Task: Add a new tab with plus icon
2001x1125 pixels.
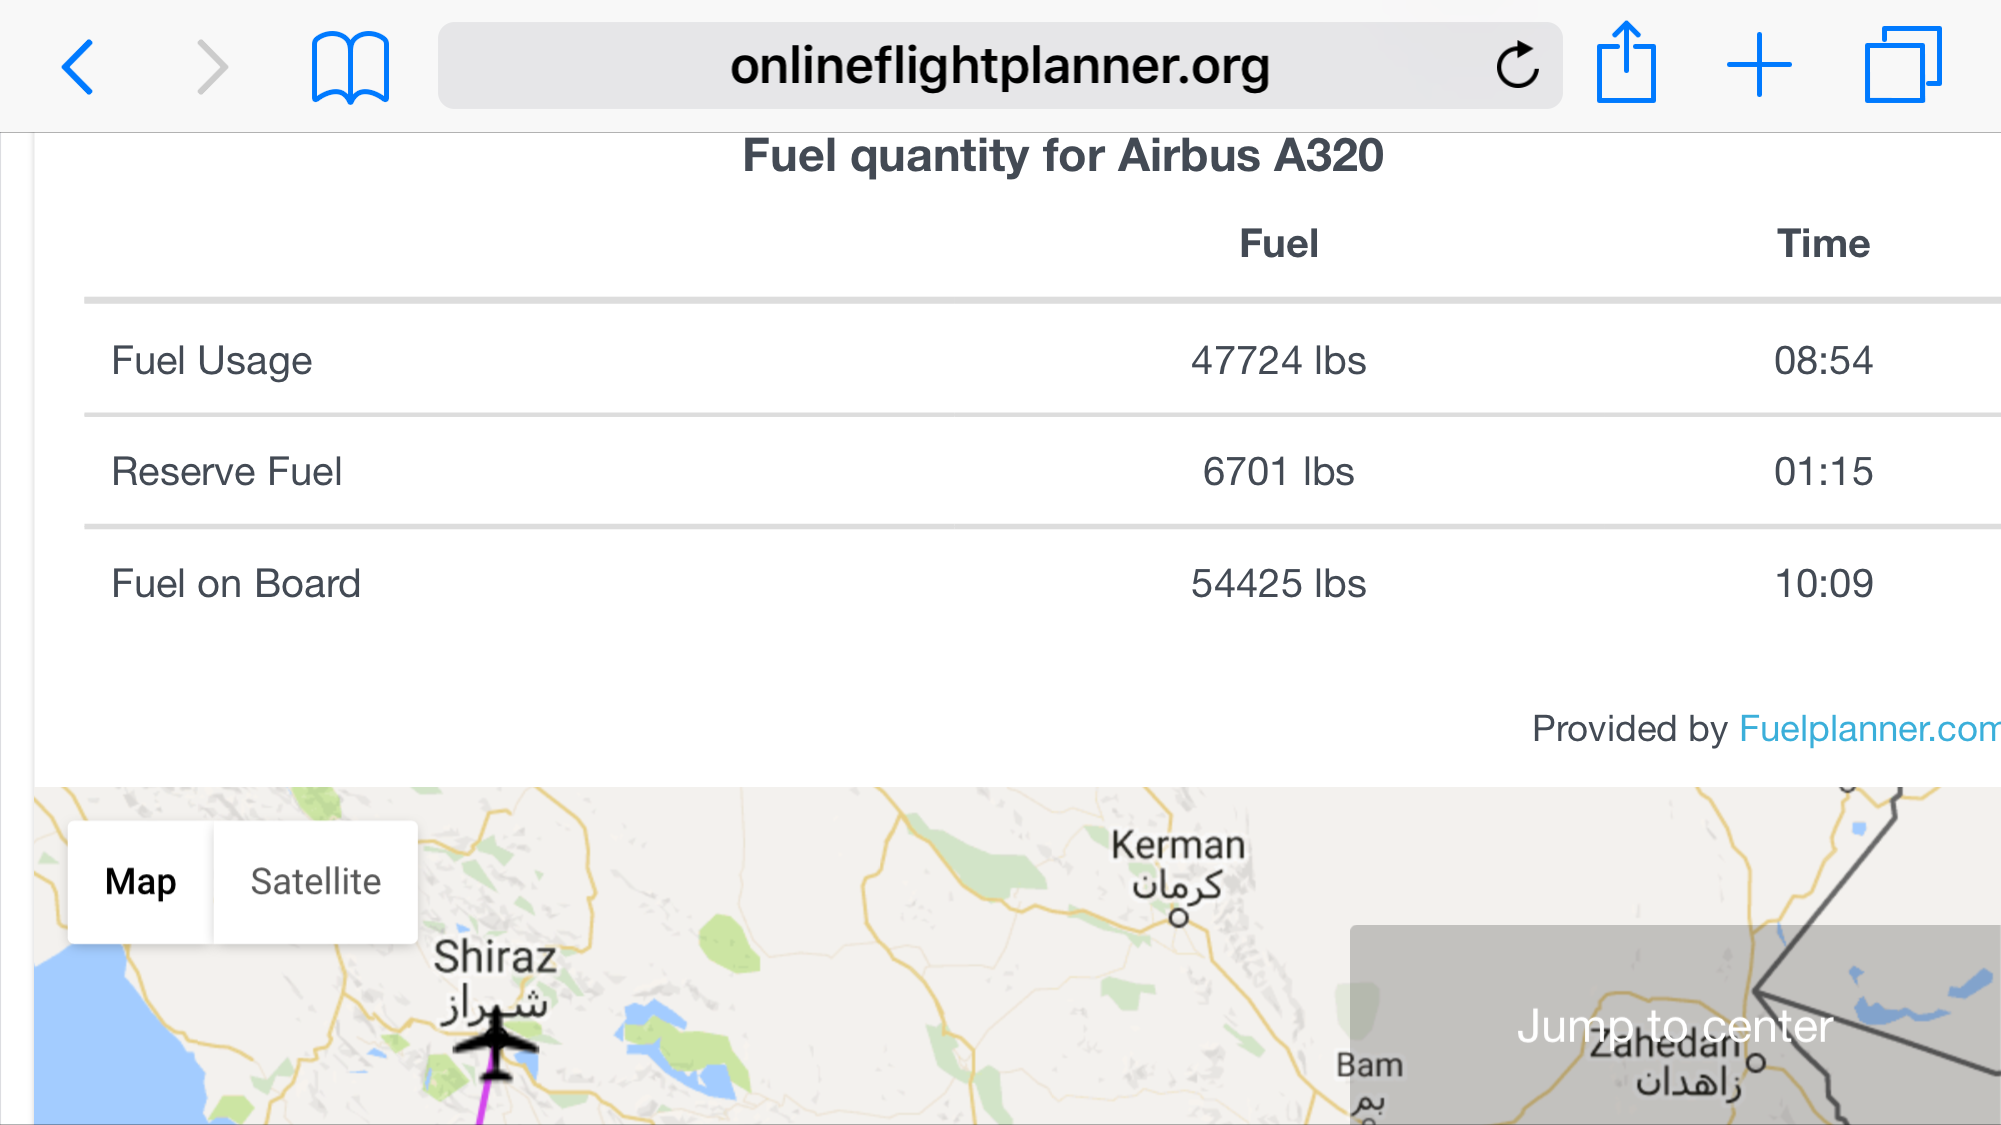Action: point(1759,66)
